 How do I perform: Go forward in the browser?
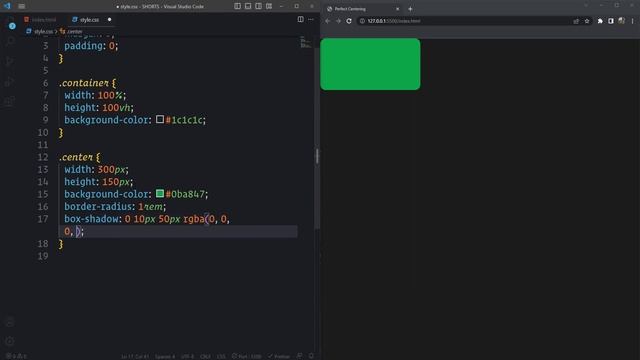(338, 21)
